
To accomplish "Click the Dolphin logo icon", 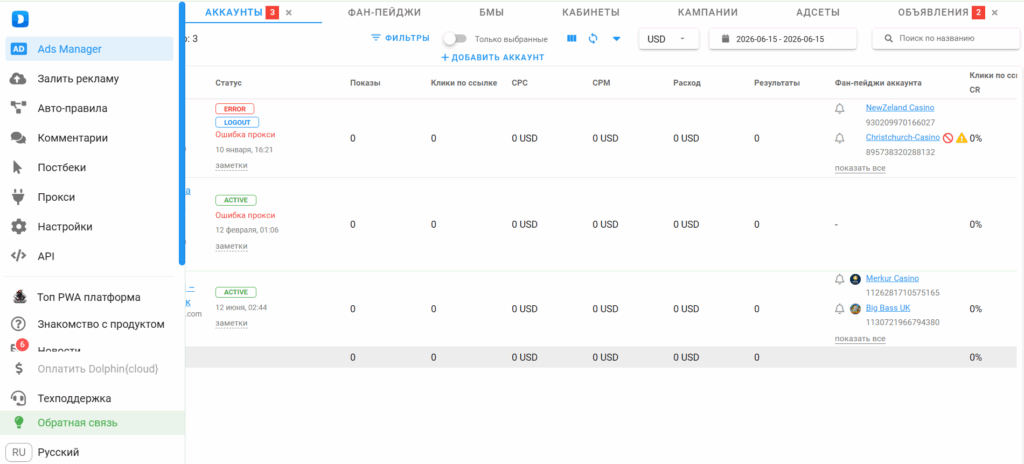I will (x=19, y=19).
